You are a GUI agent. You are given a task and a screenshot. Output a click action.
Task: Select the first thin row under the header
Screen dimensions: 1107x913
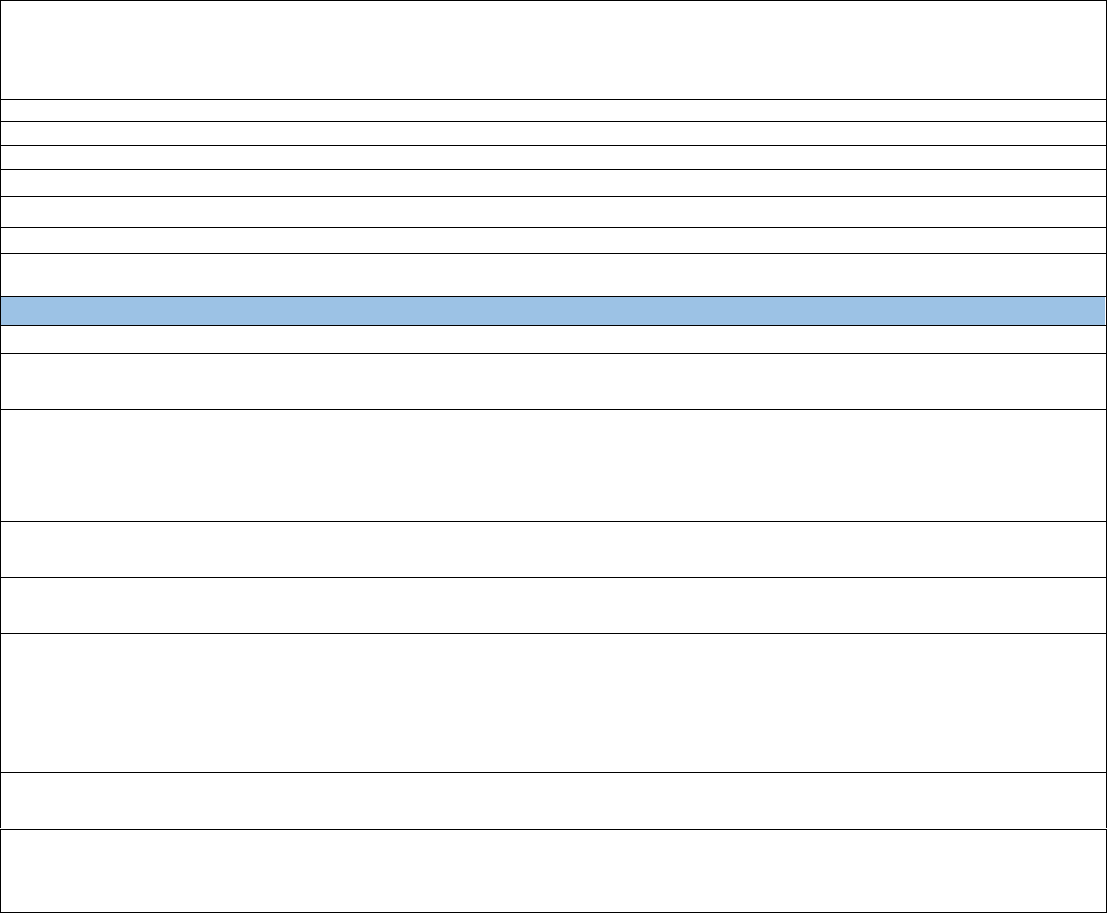click(x=553, y=111)
